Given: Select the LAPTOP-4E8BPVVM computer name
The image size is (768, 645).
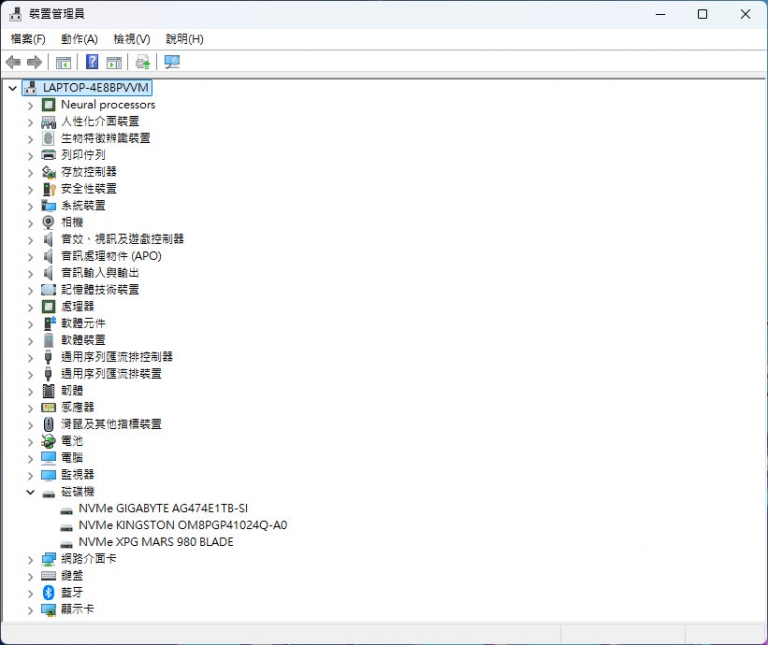Looking at the screenshot, I should [96, 88].
